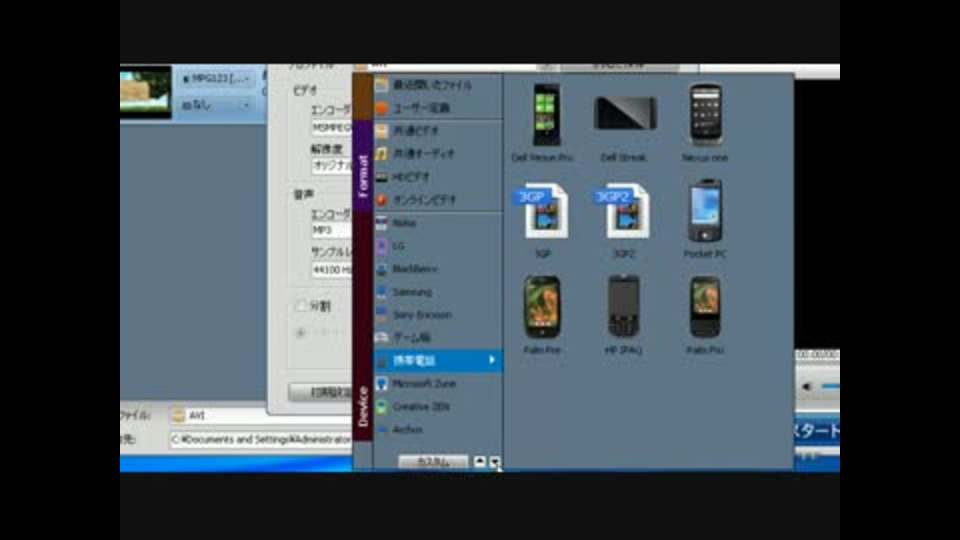This screenshot has width=960, height=540.
Task: Switch to the vertical Device tab
Action: [362, 326]
